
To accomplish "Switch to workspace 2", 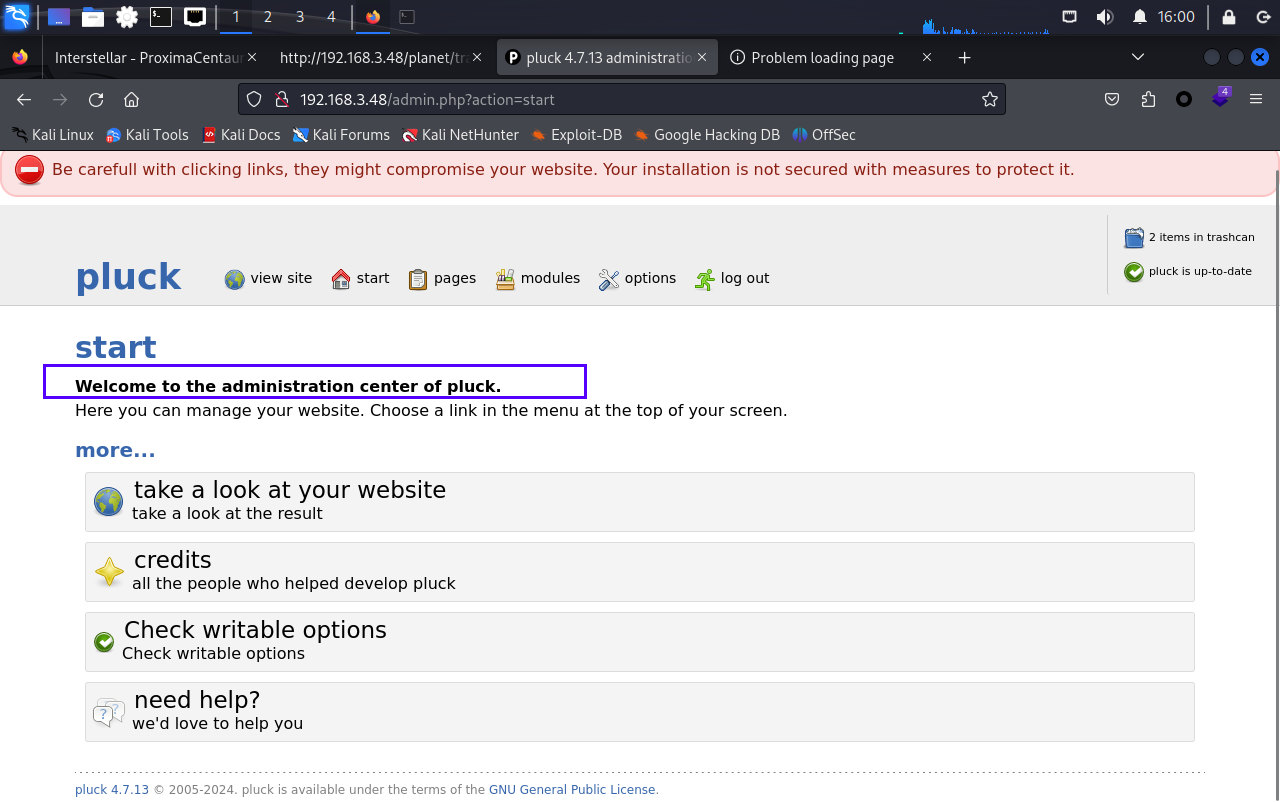I will [268, 16].
